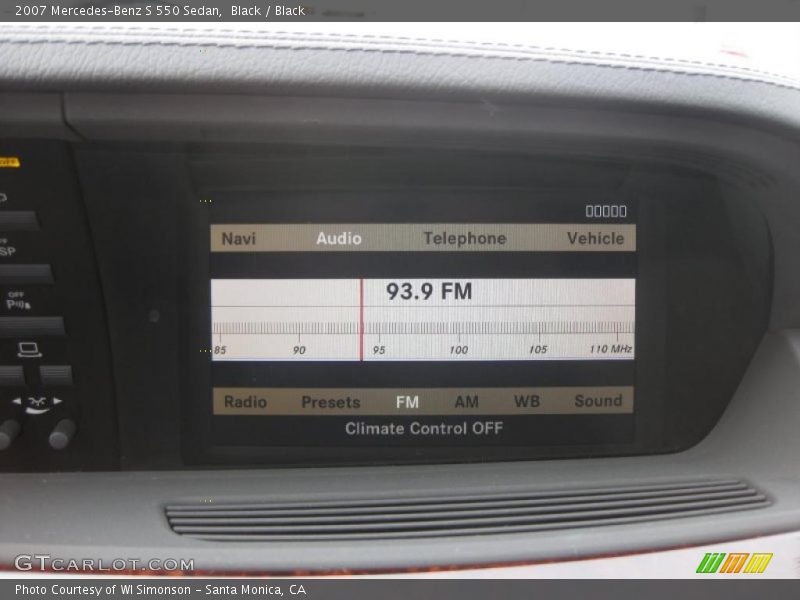Open the Presets list
The image size is (800, 600).
point(331,402)
